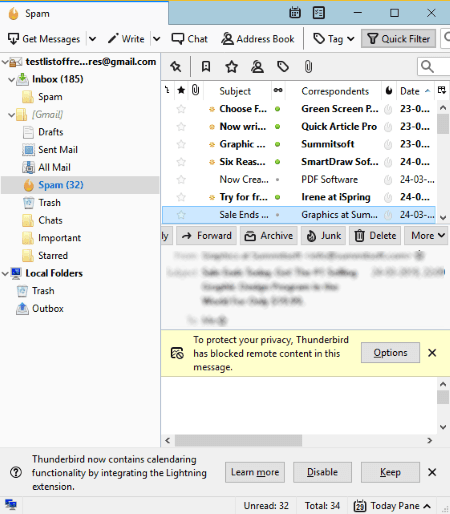Sort by starred column header
This screenshot has height=514, width=450.
click(181, 90)
